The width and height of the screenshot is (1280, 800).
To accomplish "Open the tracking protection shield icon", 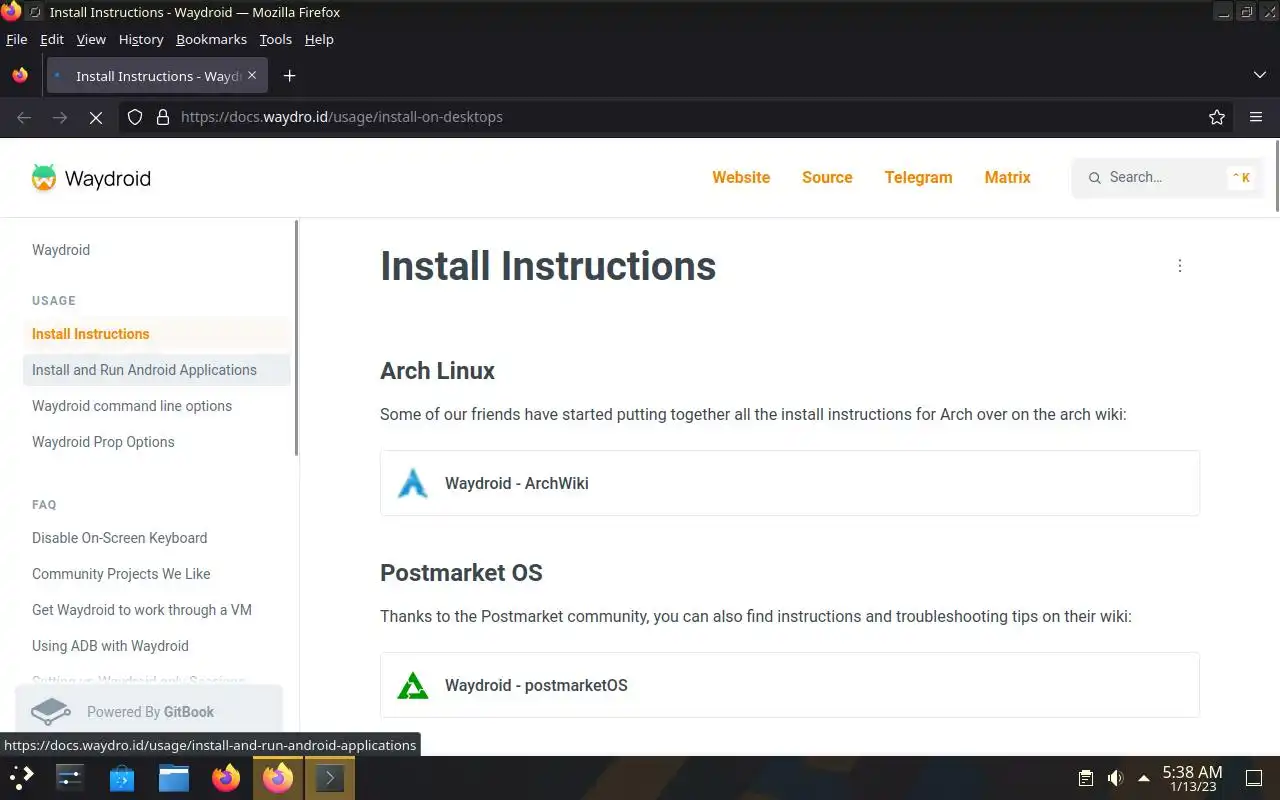I will click(135, 117).
